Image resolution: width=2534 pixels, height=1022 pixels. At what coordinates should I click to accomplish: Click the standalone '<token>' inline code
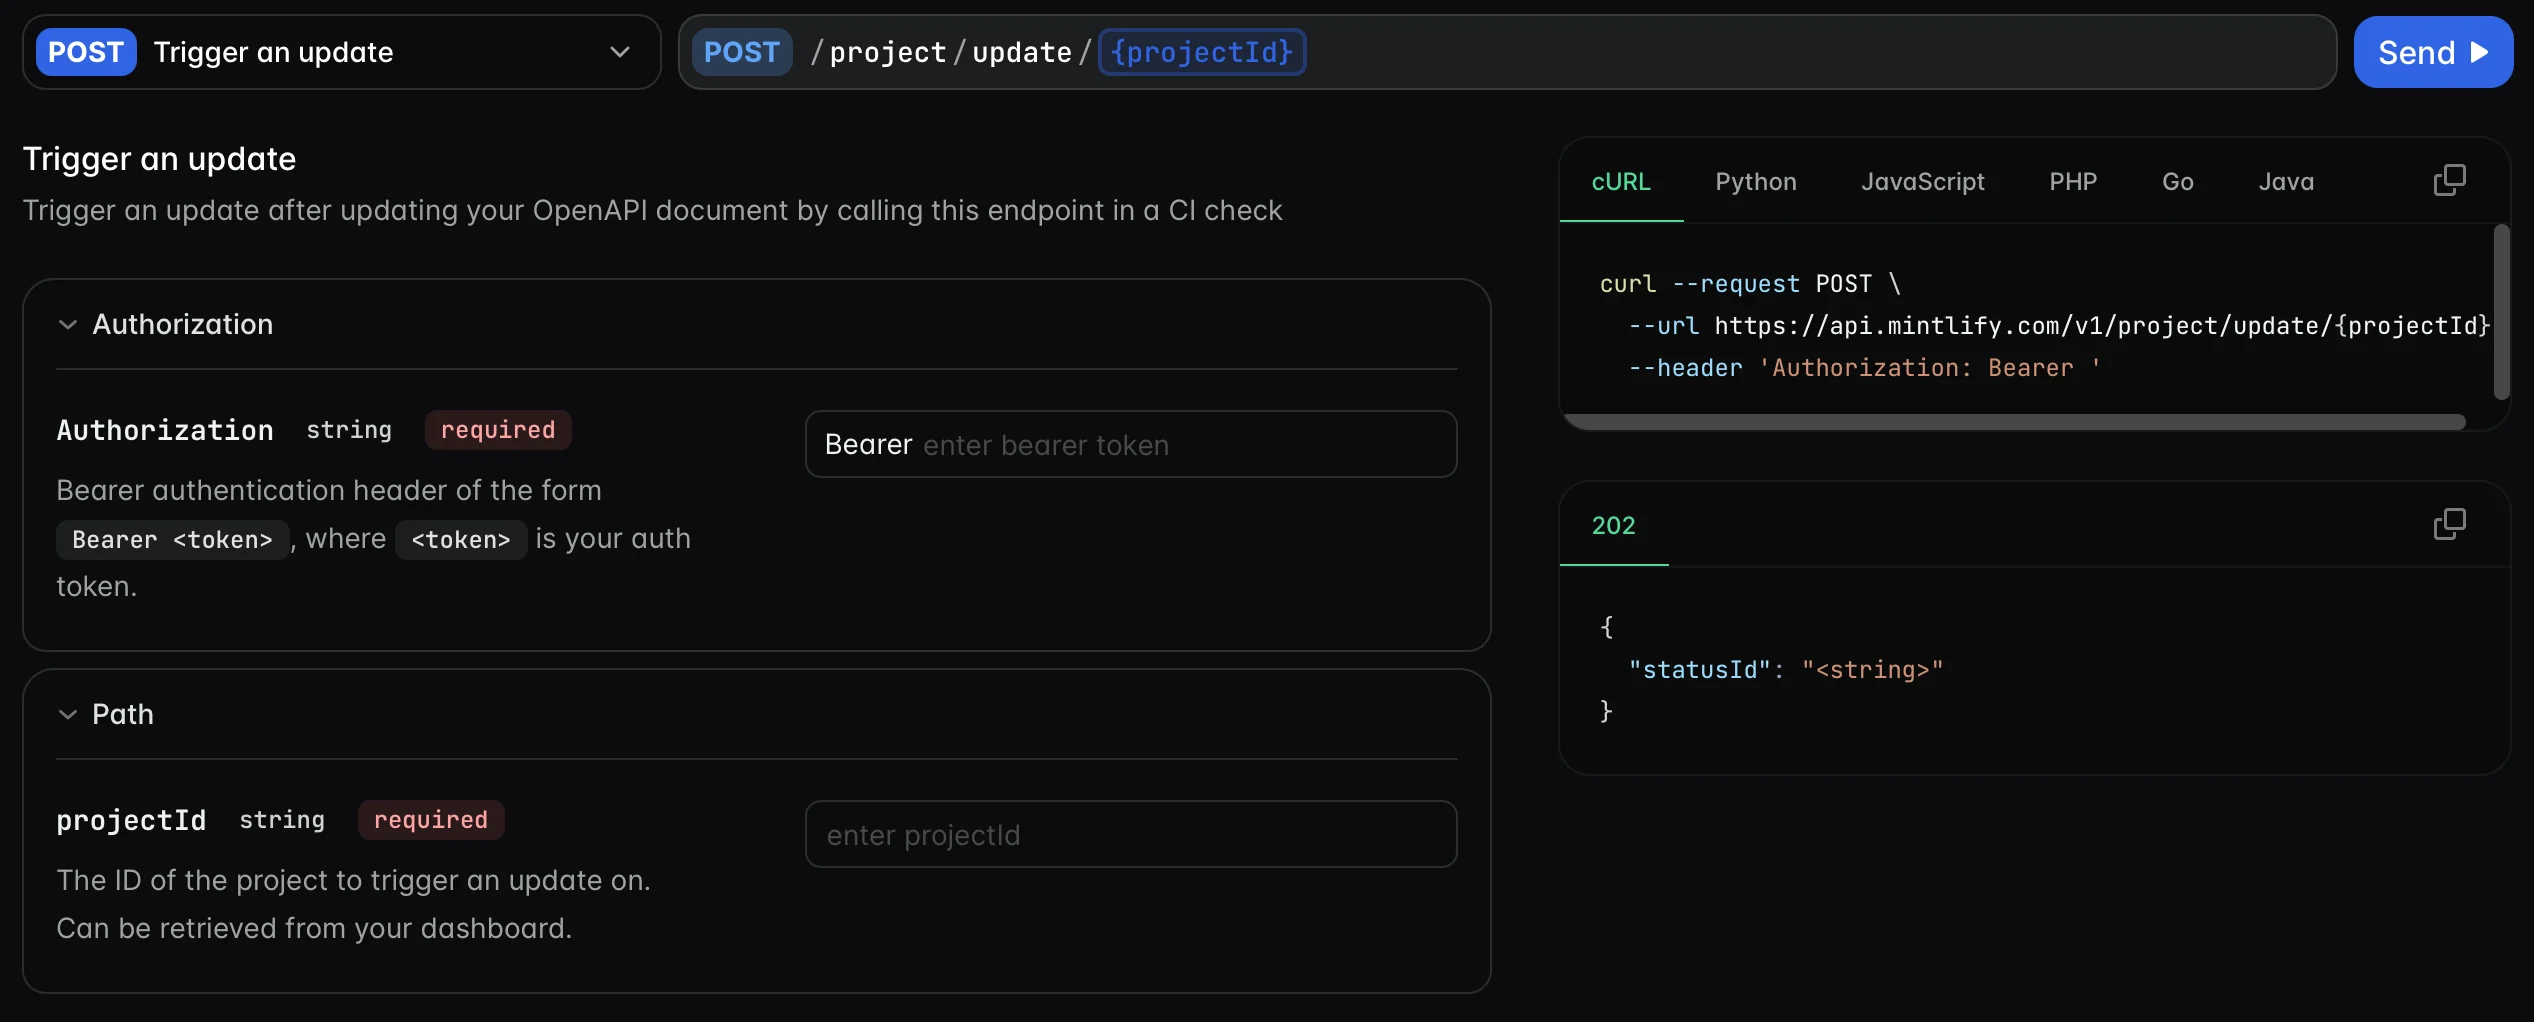tap(461, 540)
